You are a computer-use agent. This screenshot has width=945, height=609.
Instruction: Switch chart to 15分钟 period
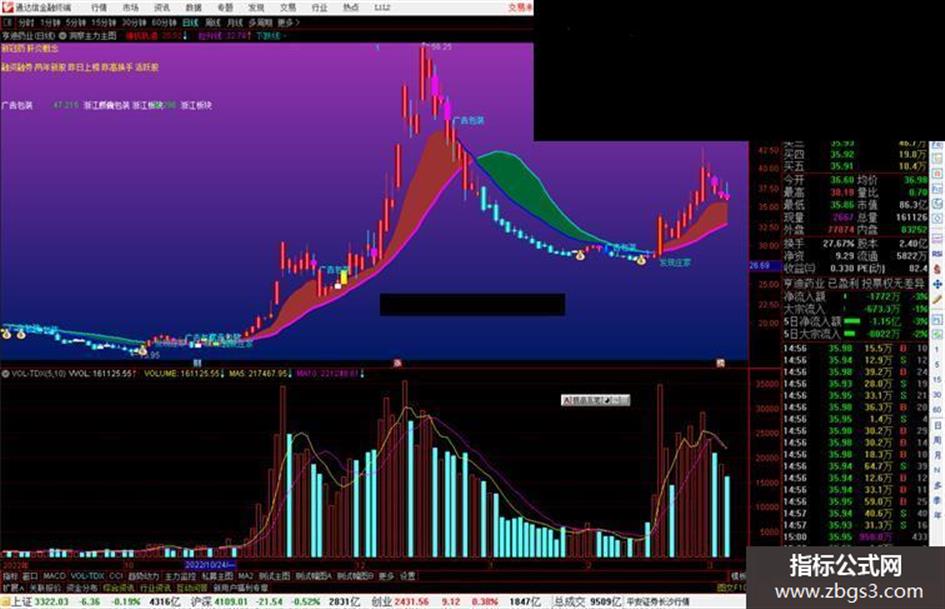[x=104, y=22]
